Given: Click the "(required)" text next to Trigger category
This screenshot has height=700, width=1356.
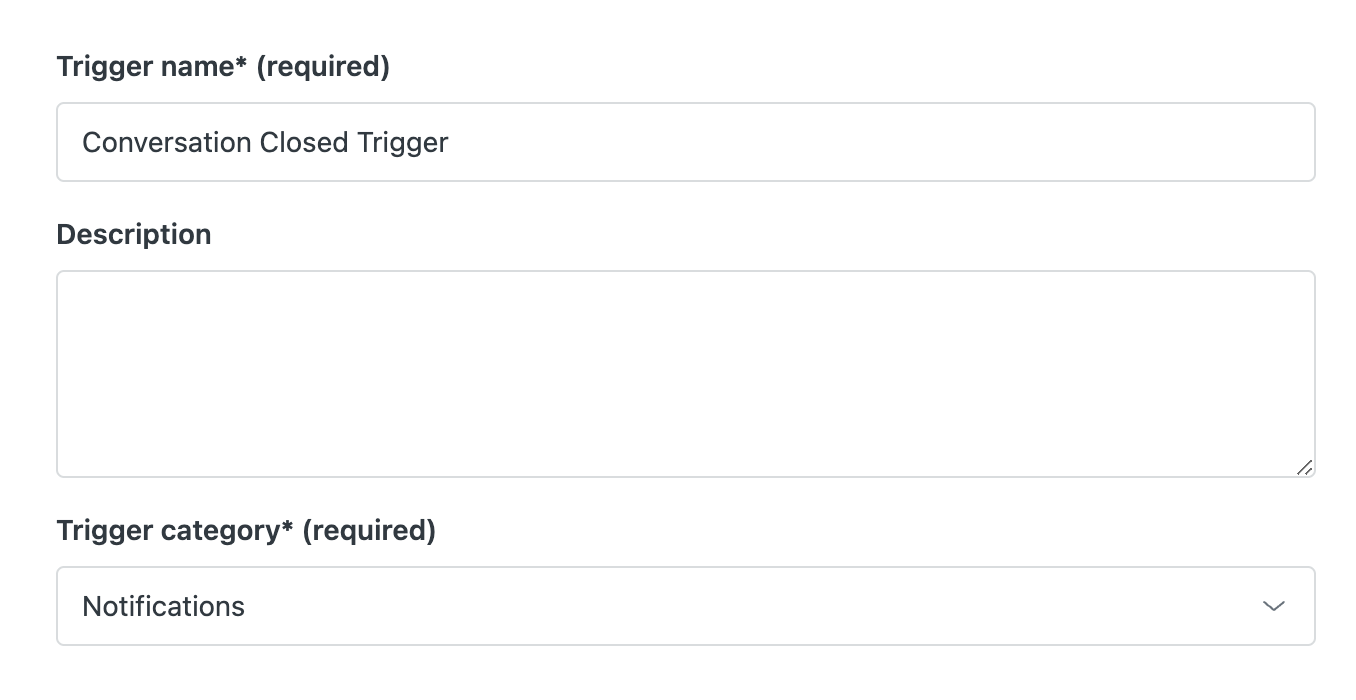Looking at the screenshot, I should pyautogui.click(x=369, y=531).
